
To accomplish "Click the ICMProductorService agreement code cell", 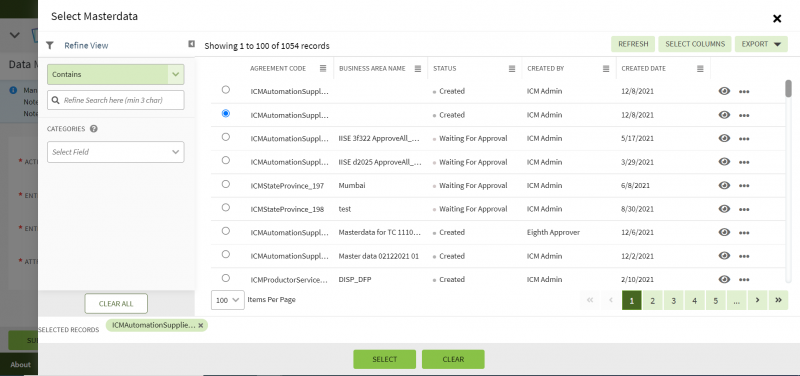I will (x=289, y=280).
